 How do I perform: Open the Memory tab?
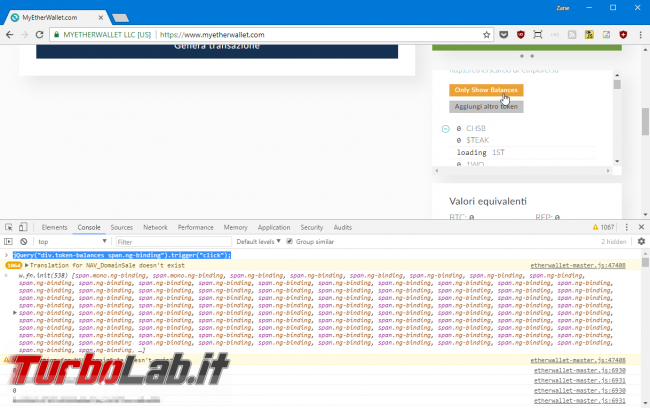(235, 227)
